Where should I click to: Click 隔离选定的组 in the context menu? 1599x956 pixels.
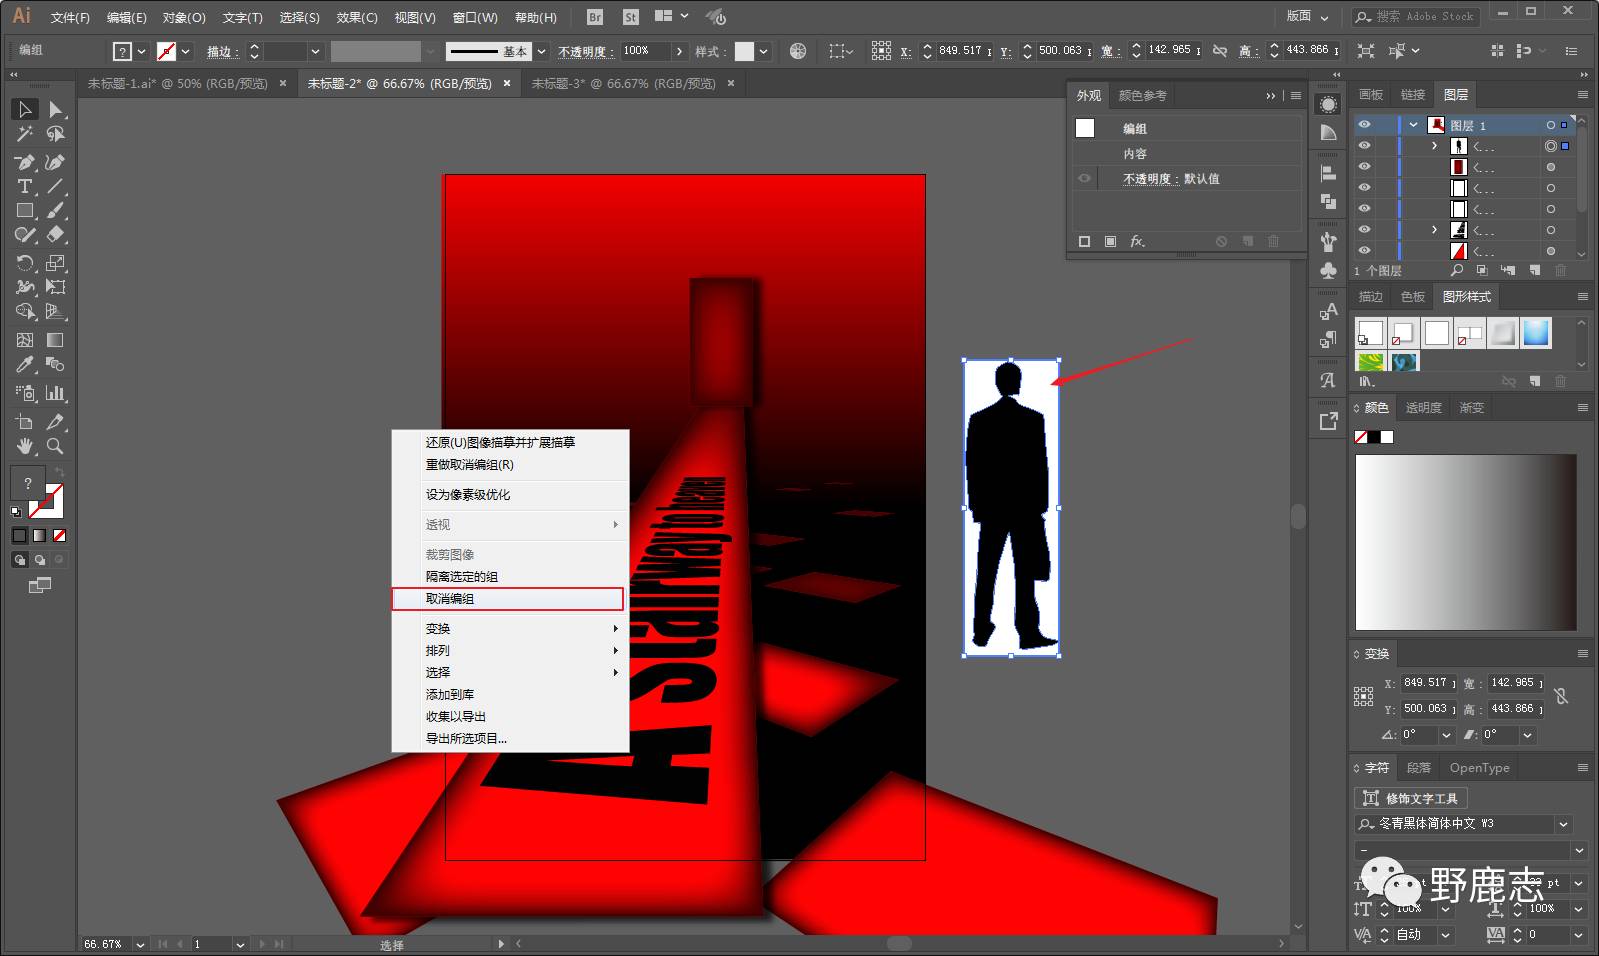point(462,577)
